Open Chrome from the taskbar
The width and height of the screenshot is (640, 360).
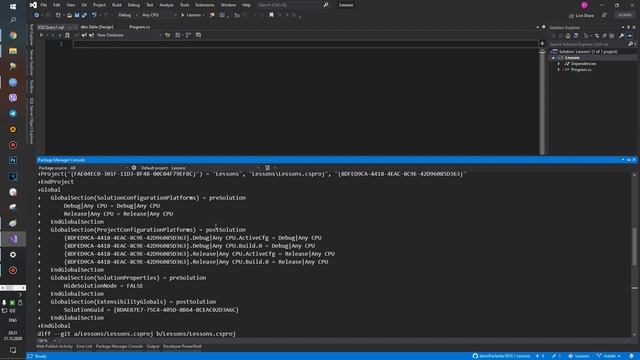13,36
